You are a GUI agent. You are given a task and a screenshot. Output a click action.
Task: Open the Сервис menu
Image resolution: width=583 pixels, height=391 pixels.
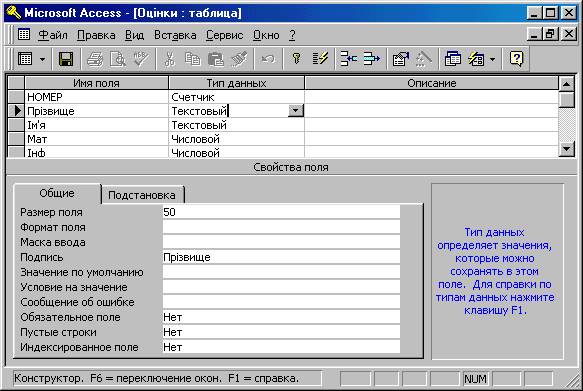225,35
